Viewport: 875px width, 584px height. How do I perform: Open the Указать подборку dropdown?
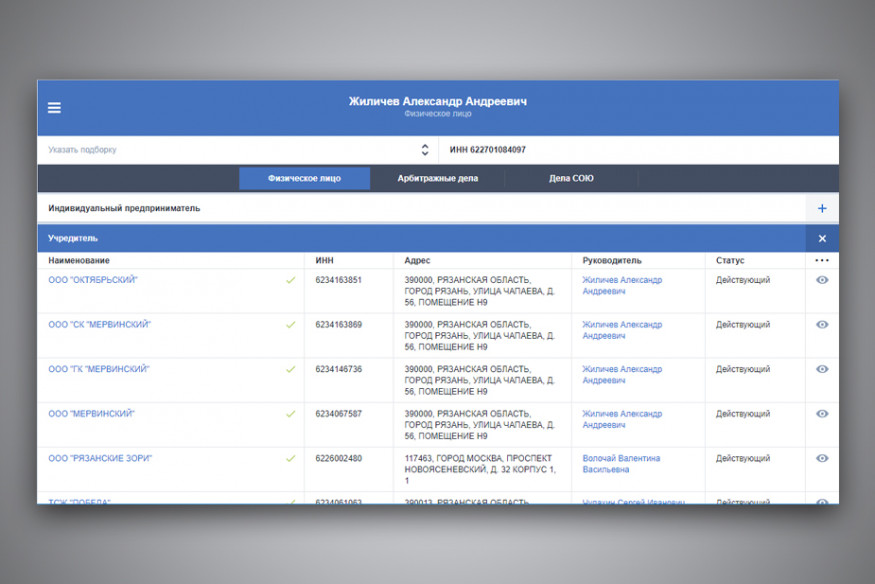230,150
